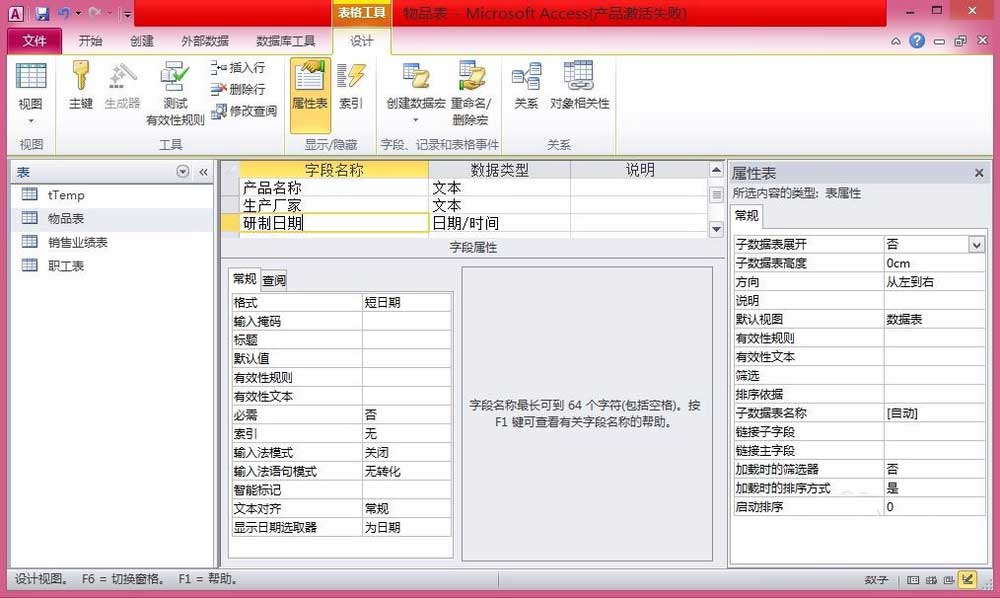Click the 日期/时间 data type cell
The width and height of the screenshot is (1000, 598).
click(499, 223)
